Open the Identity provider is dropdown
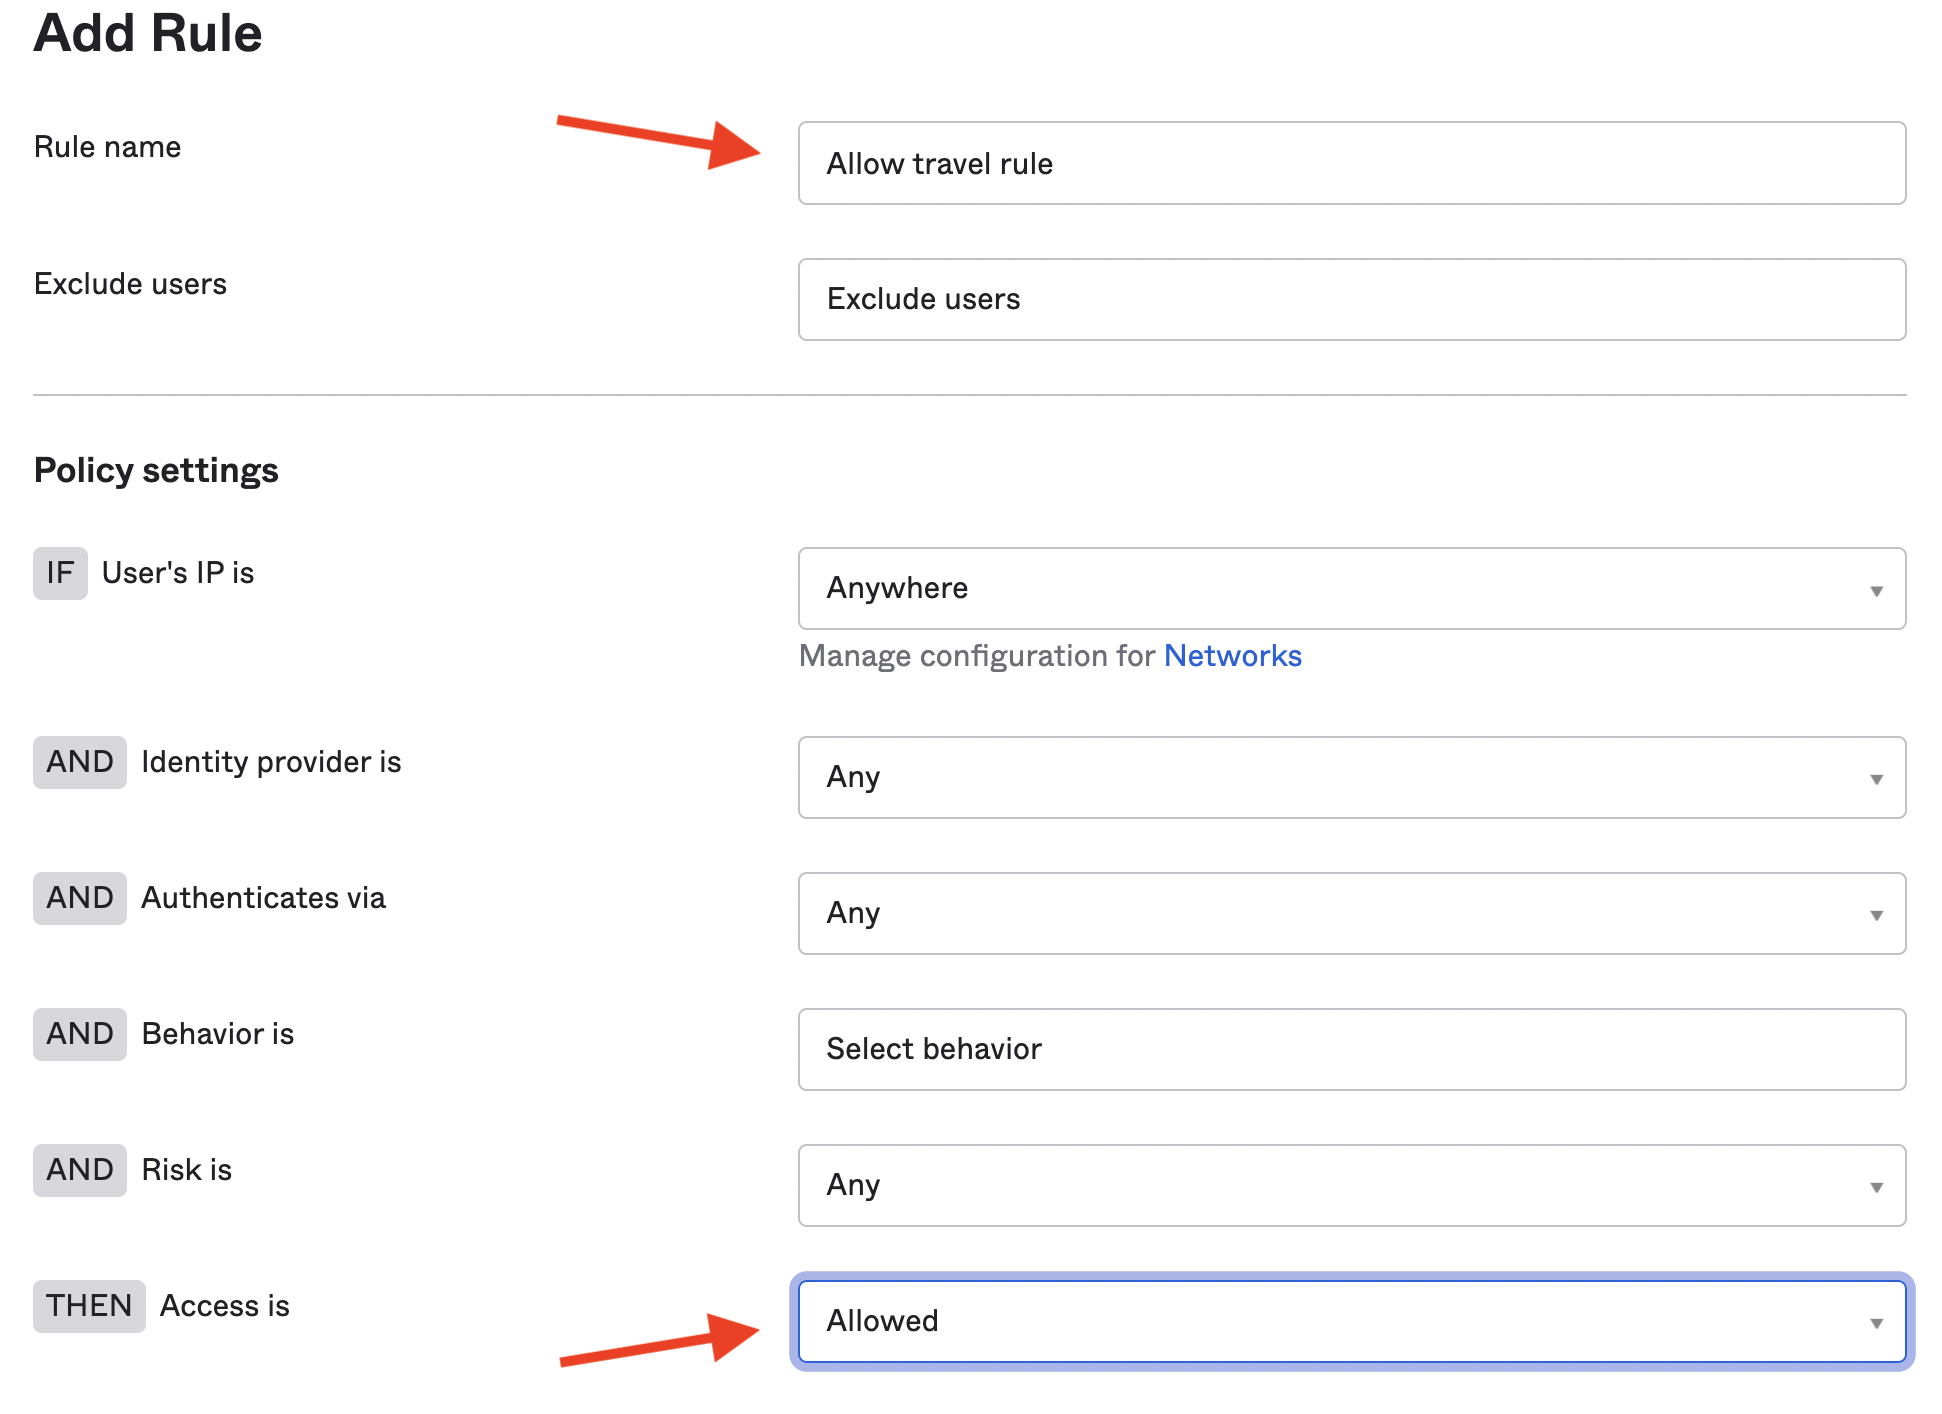The image size is (1942, 1414). [x=1351, y=777]
